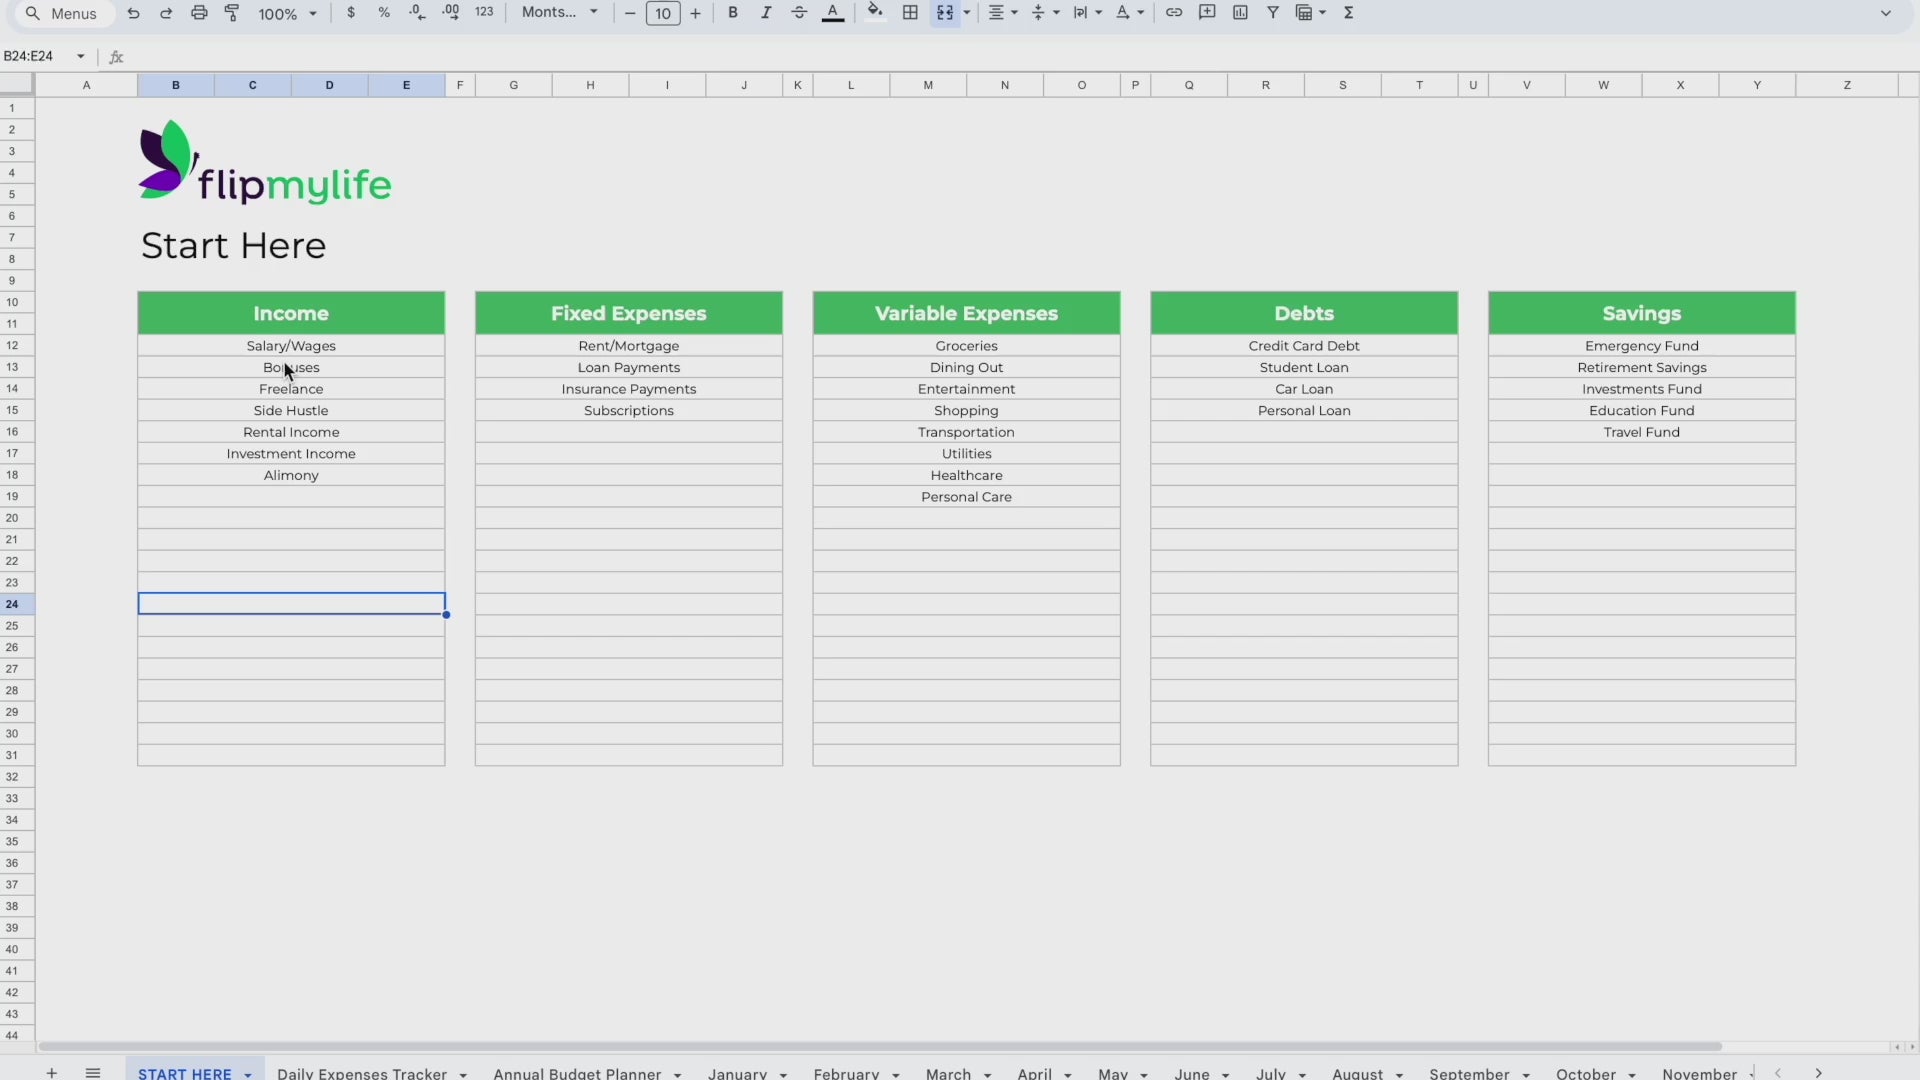The width and height of the screenshot is (1920, 1080).
Task: Decrease decimal places
Action: click(417, 13)
